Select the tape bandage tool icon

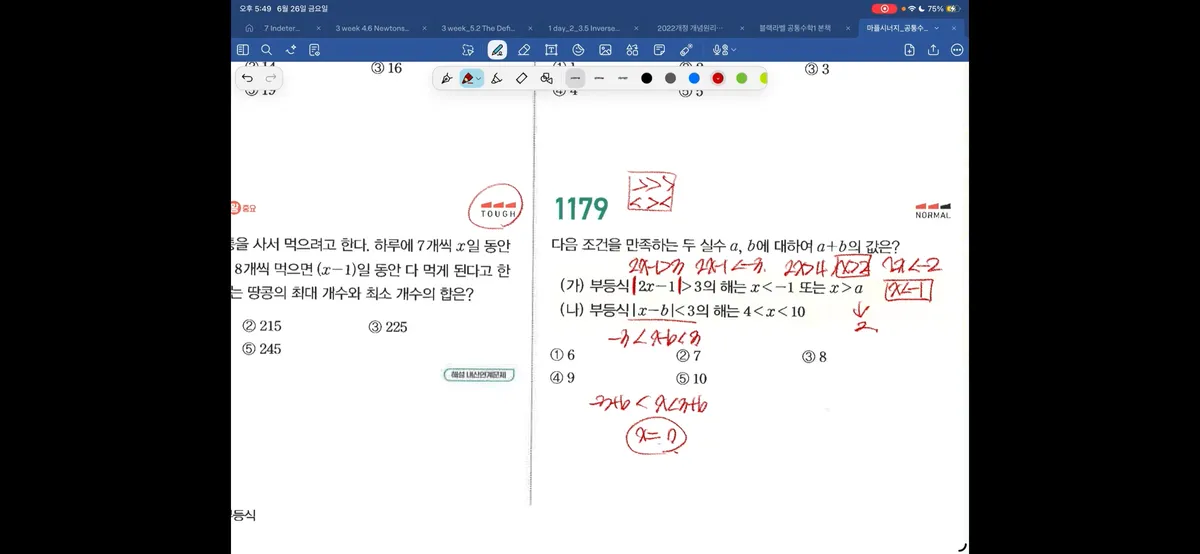tap(686, 49)
